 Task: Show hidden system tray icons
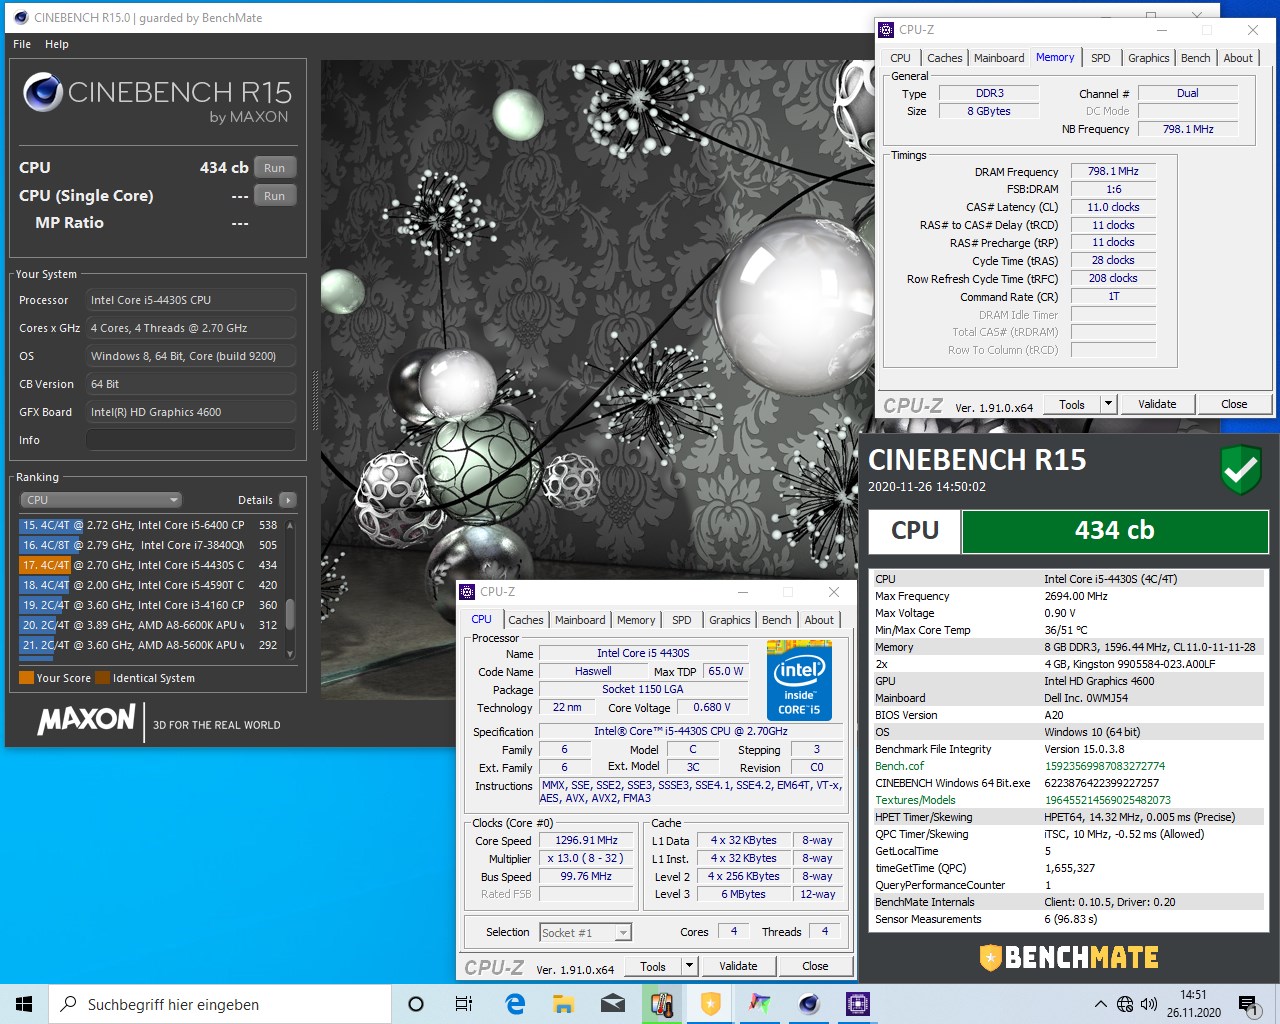click(1100, 1004)
